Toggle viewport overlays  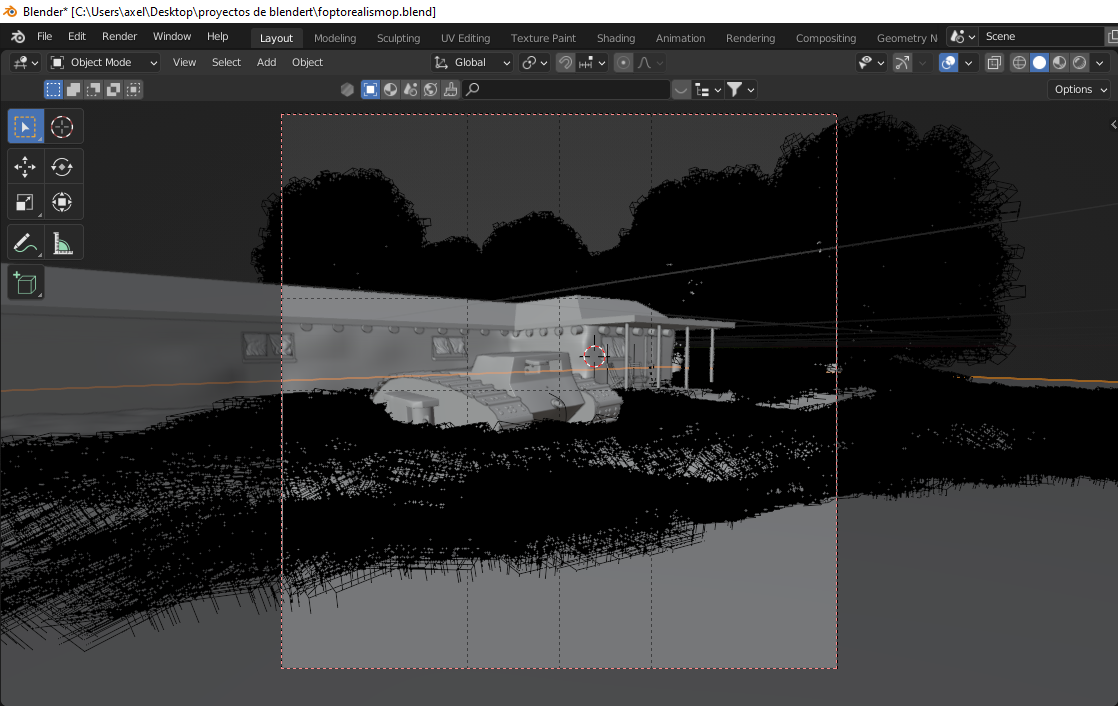[948, 63]
